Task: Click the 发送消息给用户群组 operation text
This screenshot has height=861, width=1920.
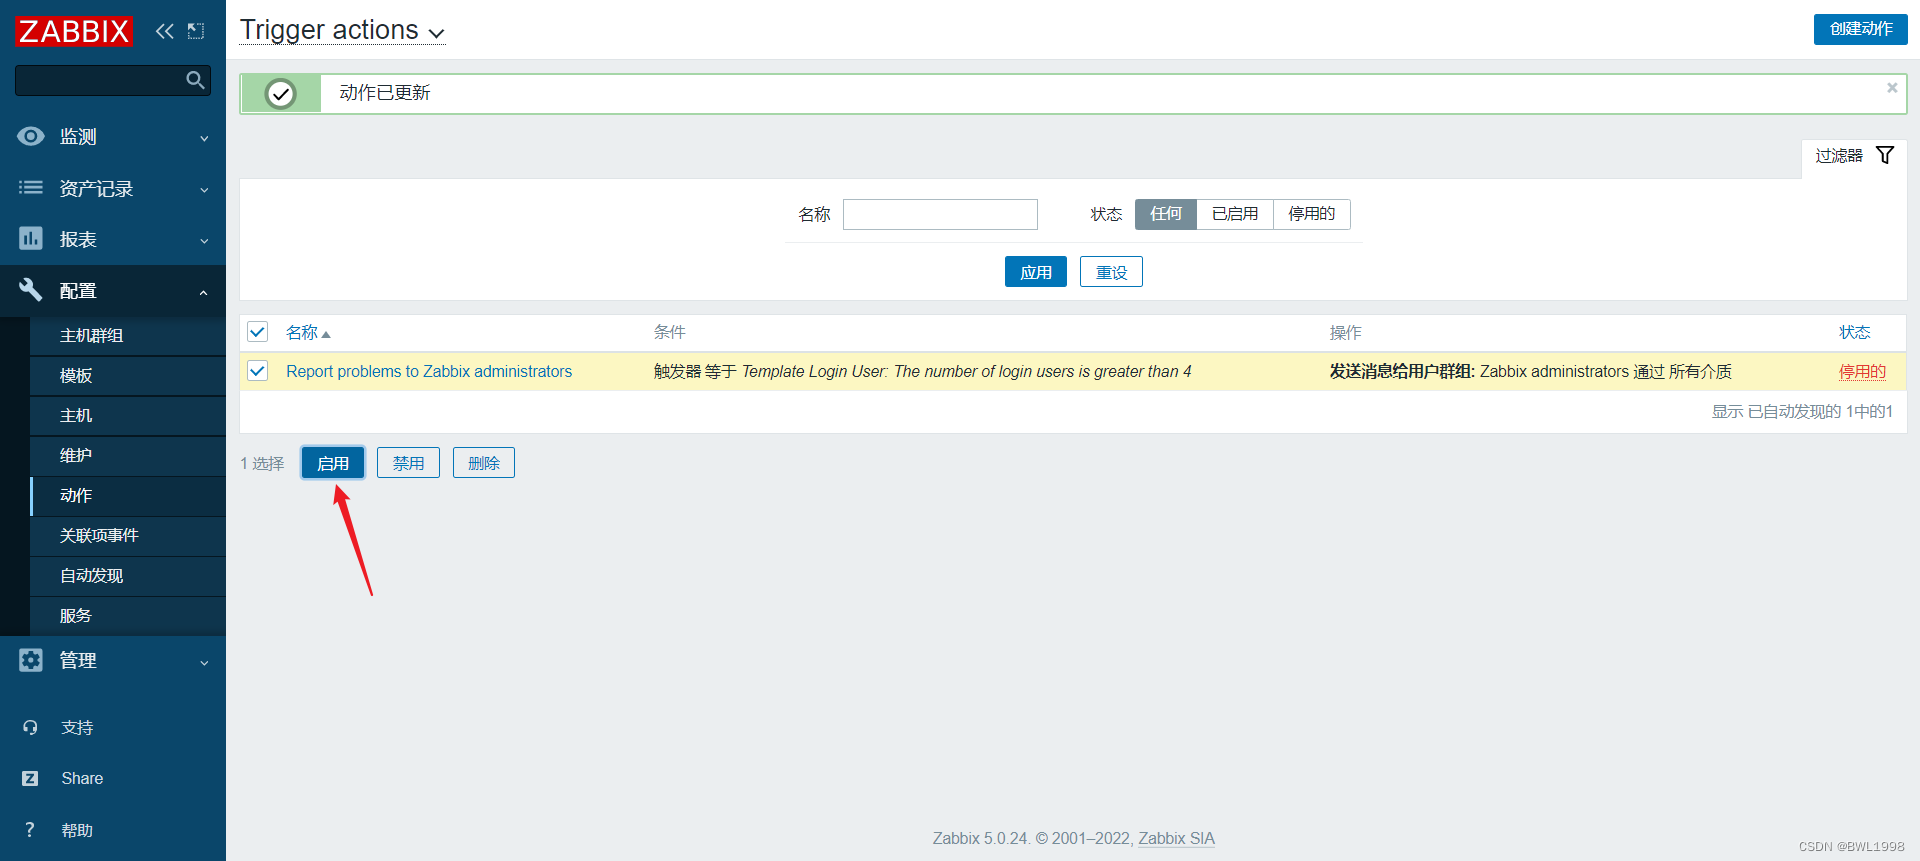Action: [x=1402, y=371]
